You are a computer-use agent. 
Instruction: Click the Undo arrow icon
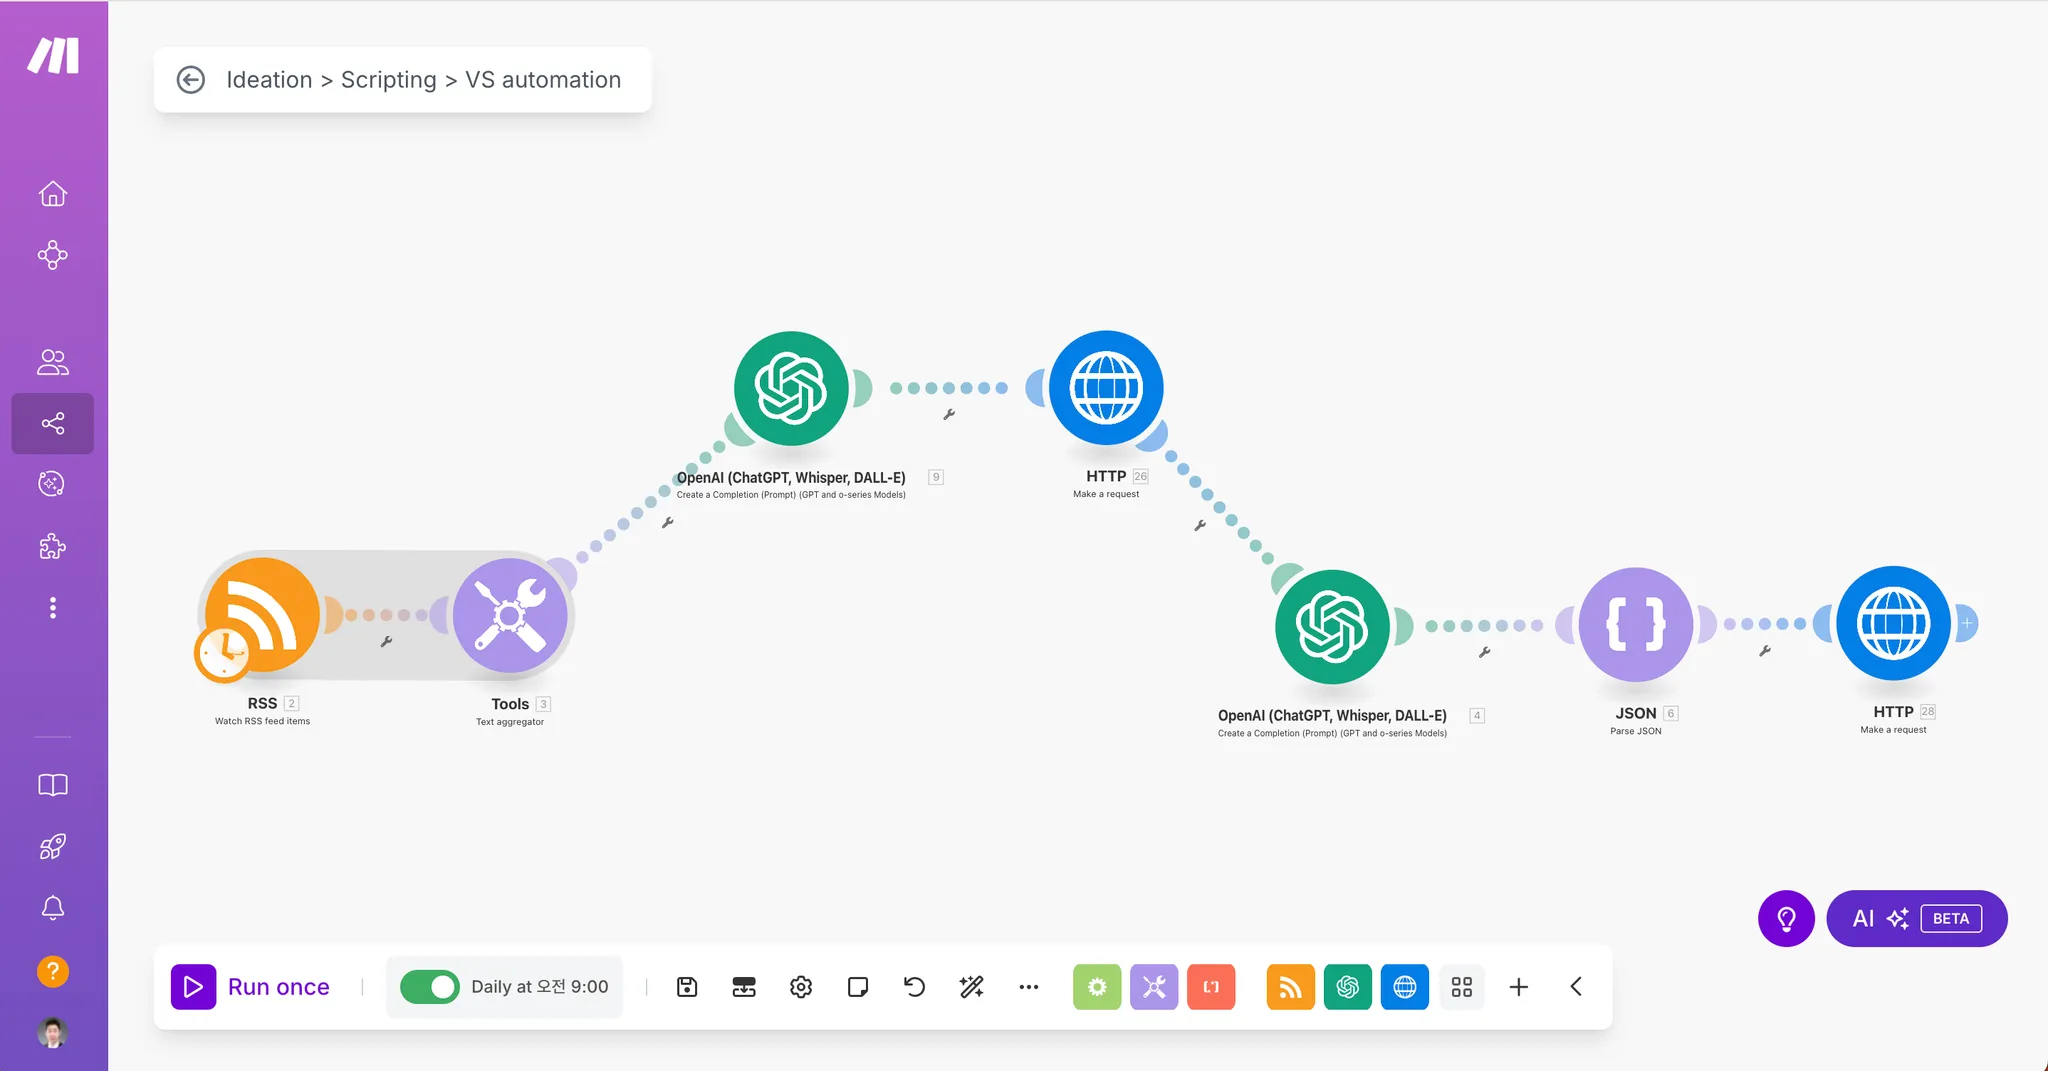point(914,987)
